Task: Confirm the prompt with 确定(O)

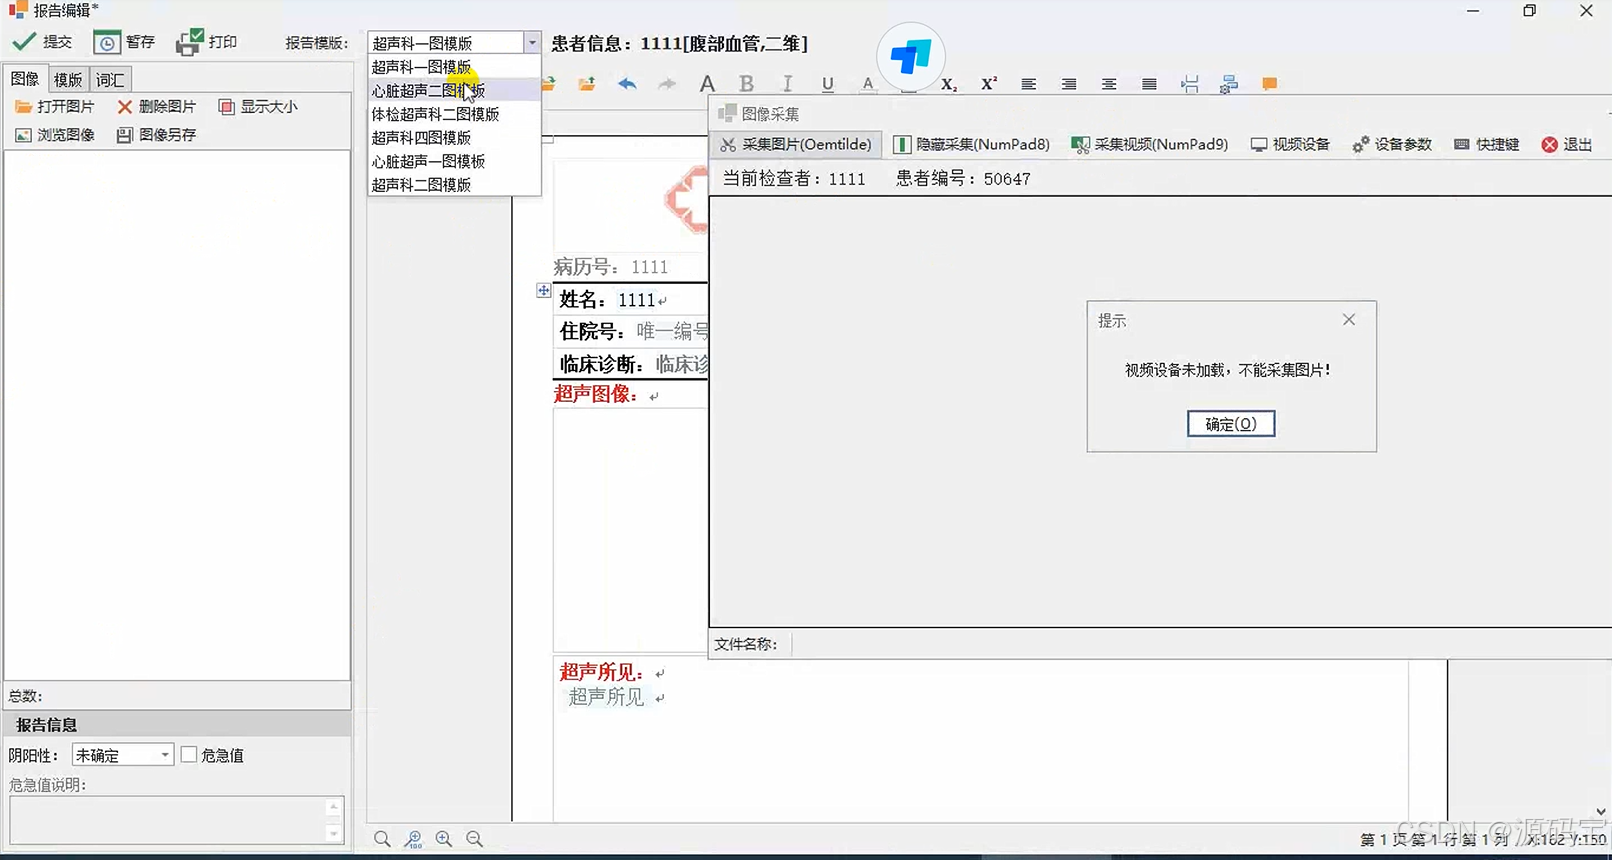Action: (x=1231, y=424)
